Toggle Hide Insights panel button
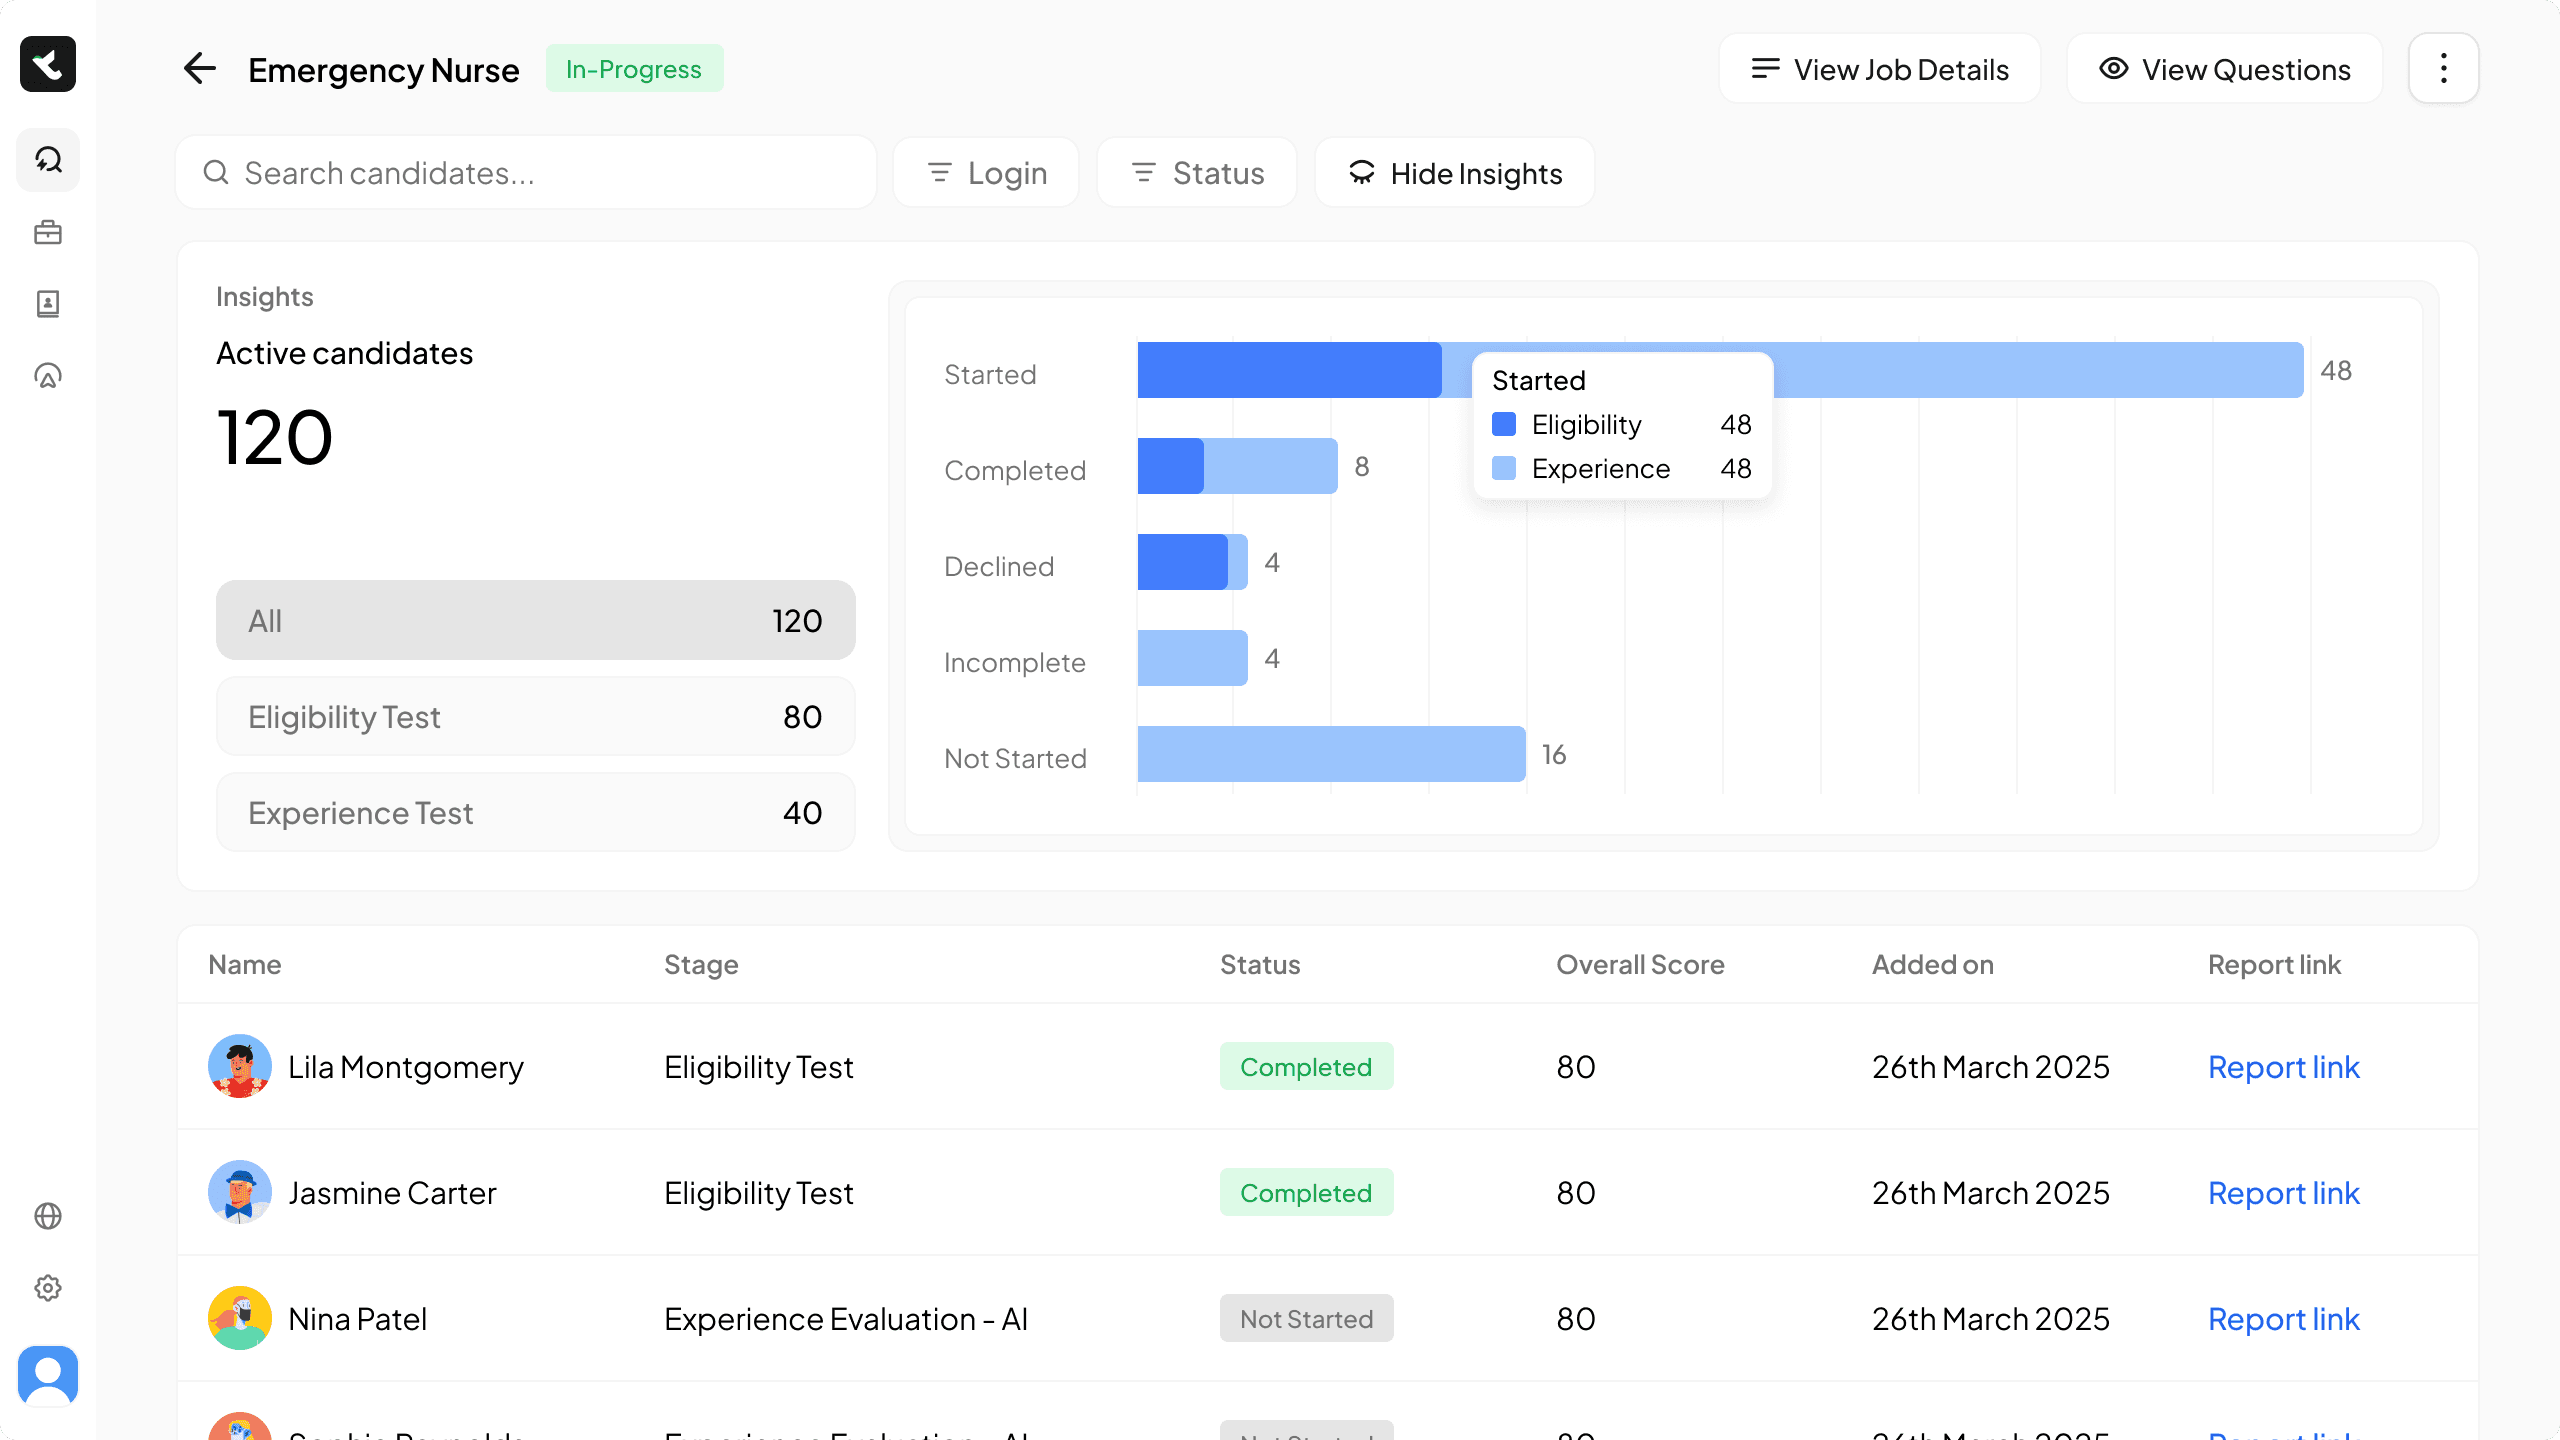 tap(1455, 173)
